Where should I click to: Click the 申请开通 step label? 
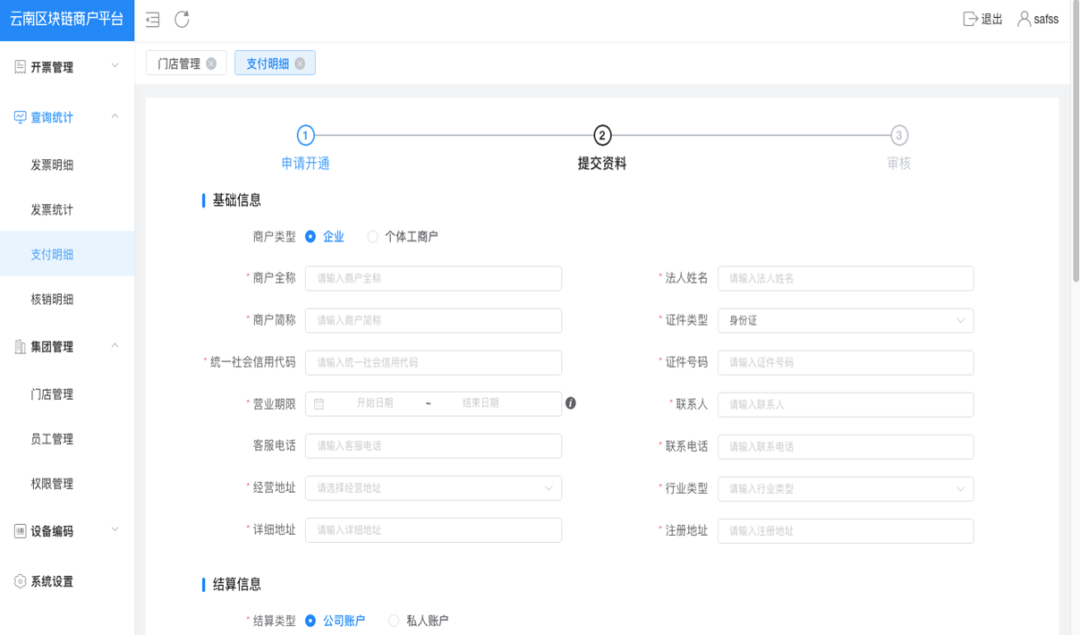pos(306,163)
